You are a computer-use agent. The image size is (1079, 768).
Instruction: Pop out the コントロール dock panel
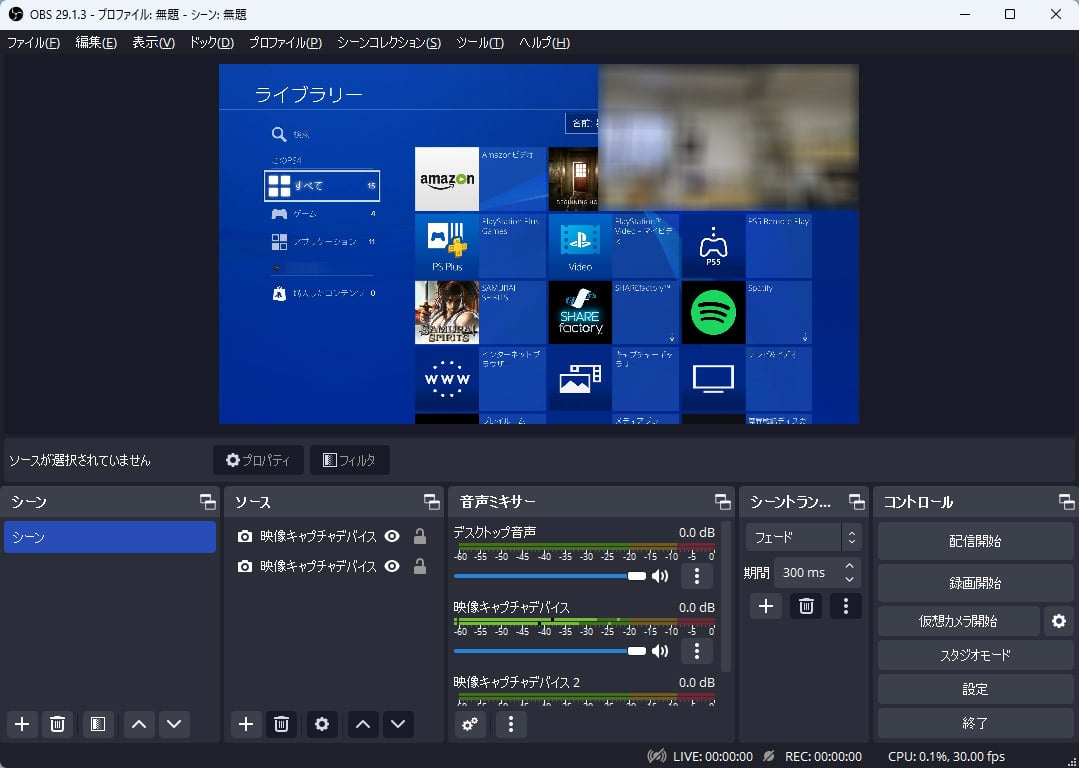point(1066,502)
